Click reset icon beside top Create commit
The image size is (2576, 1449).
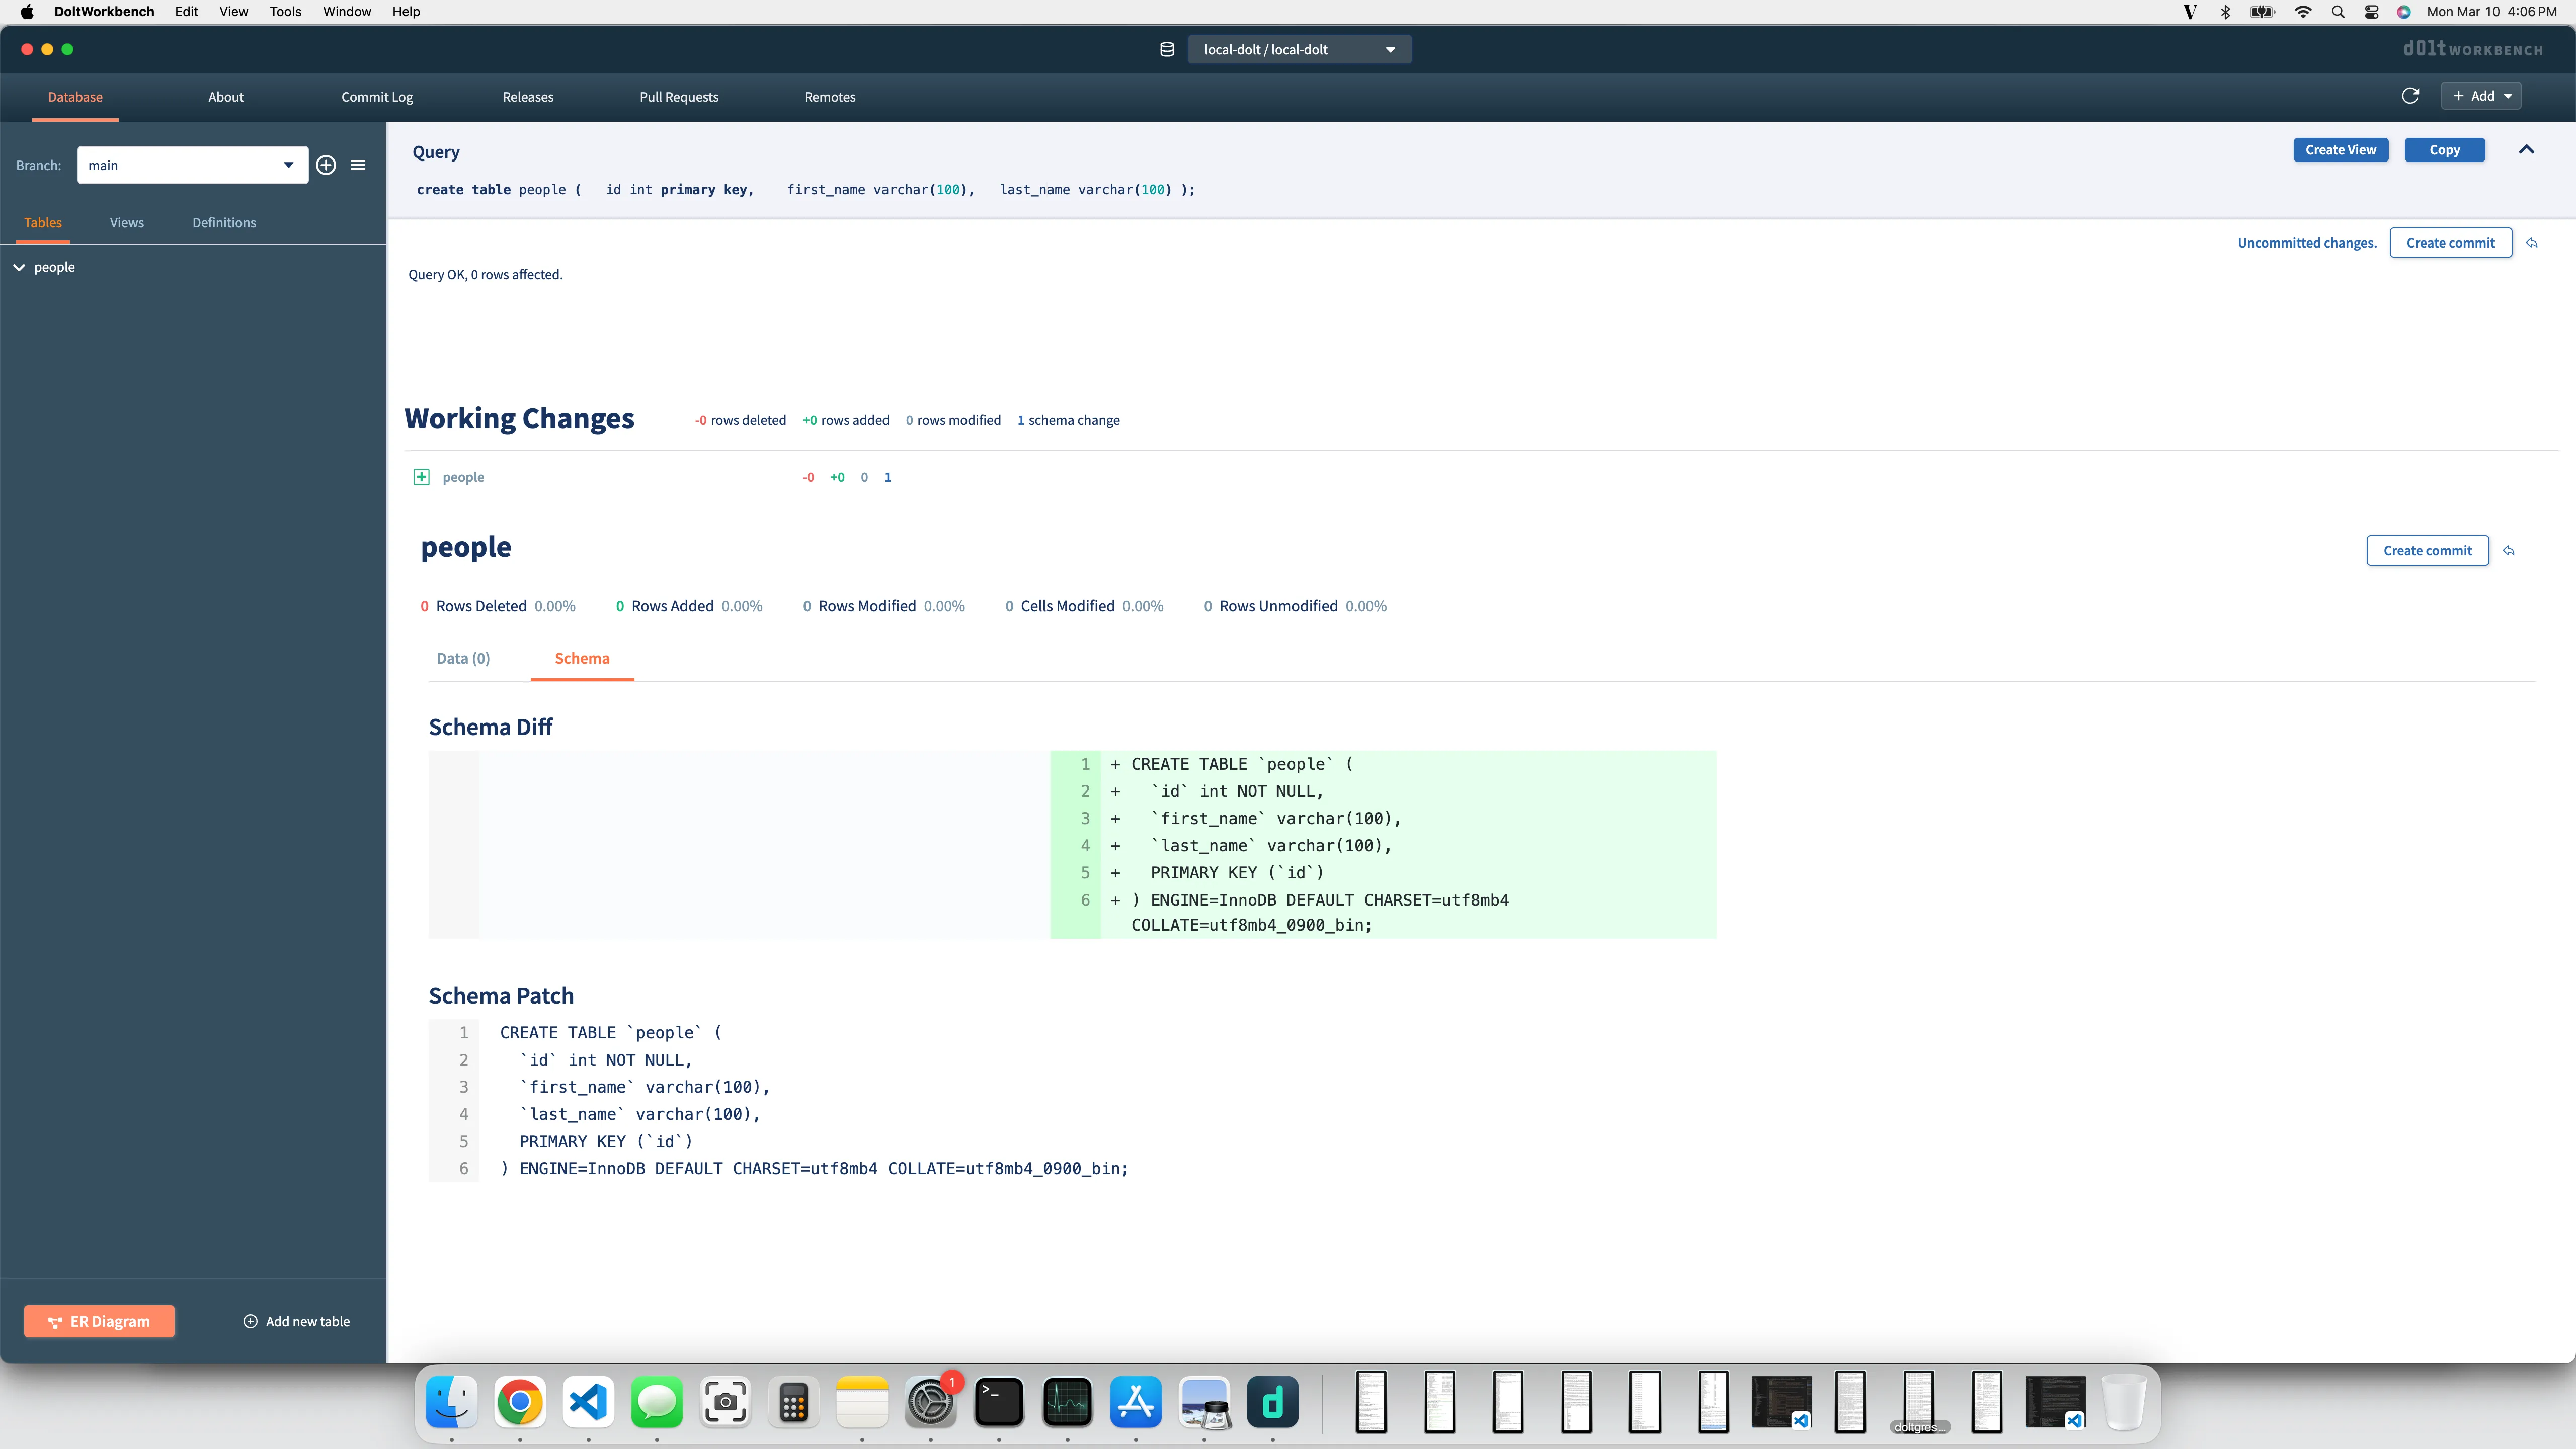click(x=2532, y=243)
